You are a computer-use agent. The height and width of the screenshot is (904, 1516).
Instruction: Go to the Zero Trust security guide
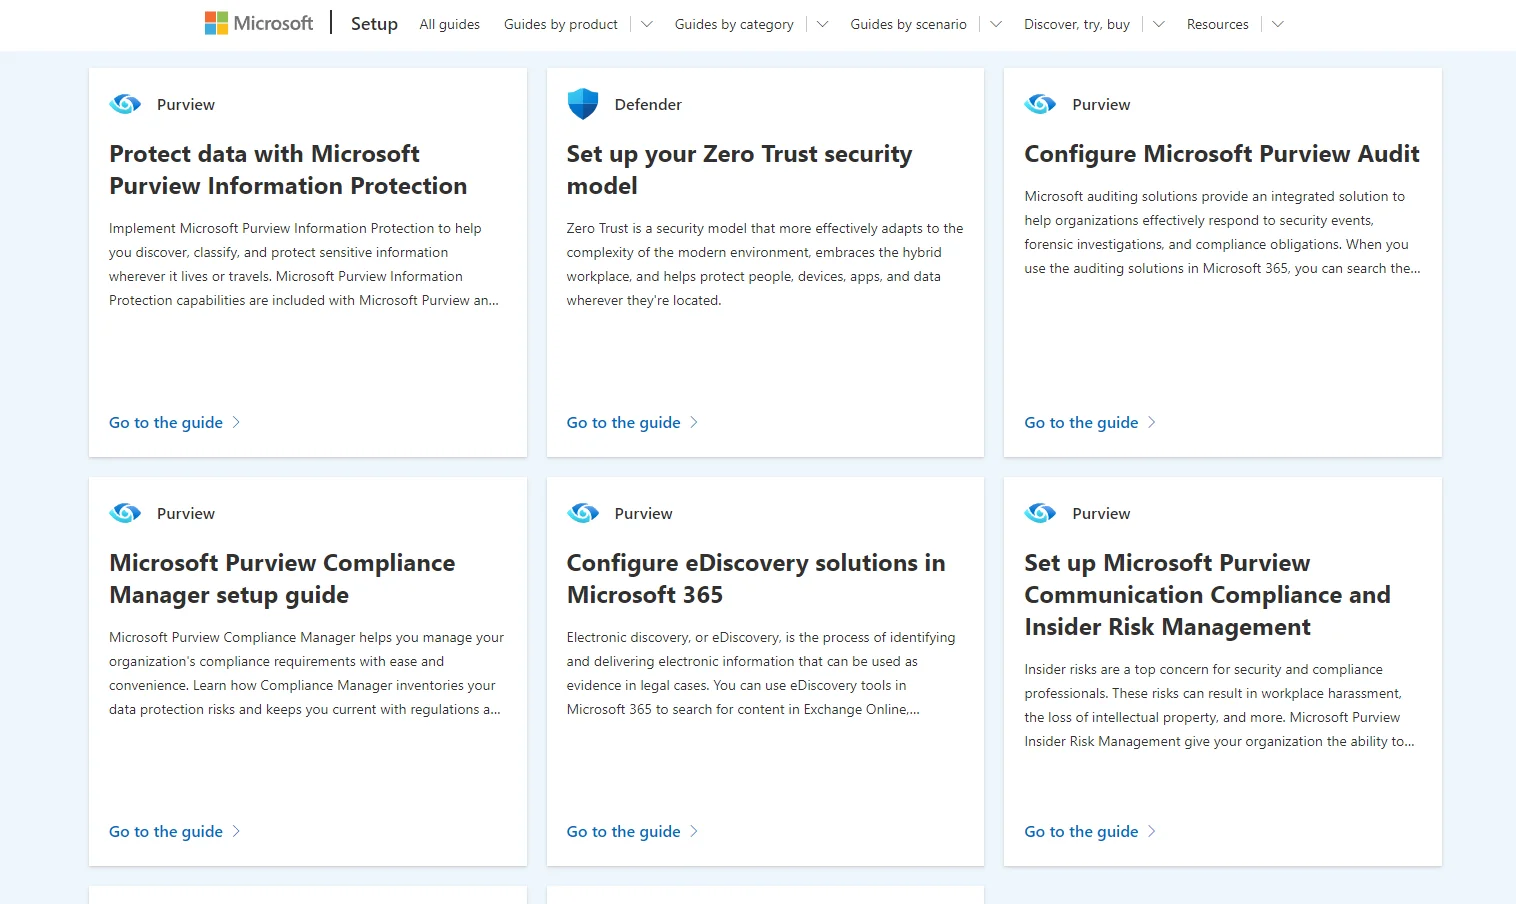624,422
